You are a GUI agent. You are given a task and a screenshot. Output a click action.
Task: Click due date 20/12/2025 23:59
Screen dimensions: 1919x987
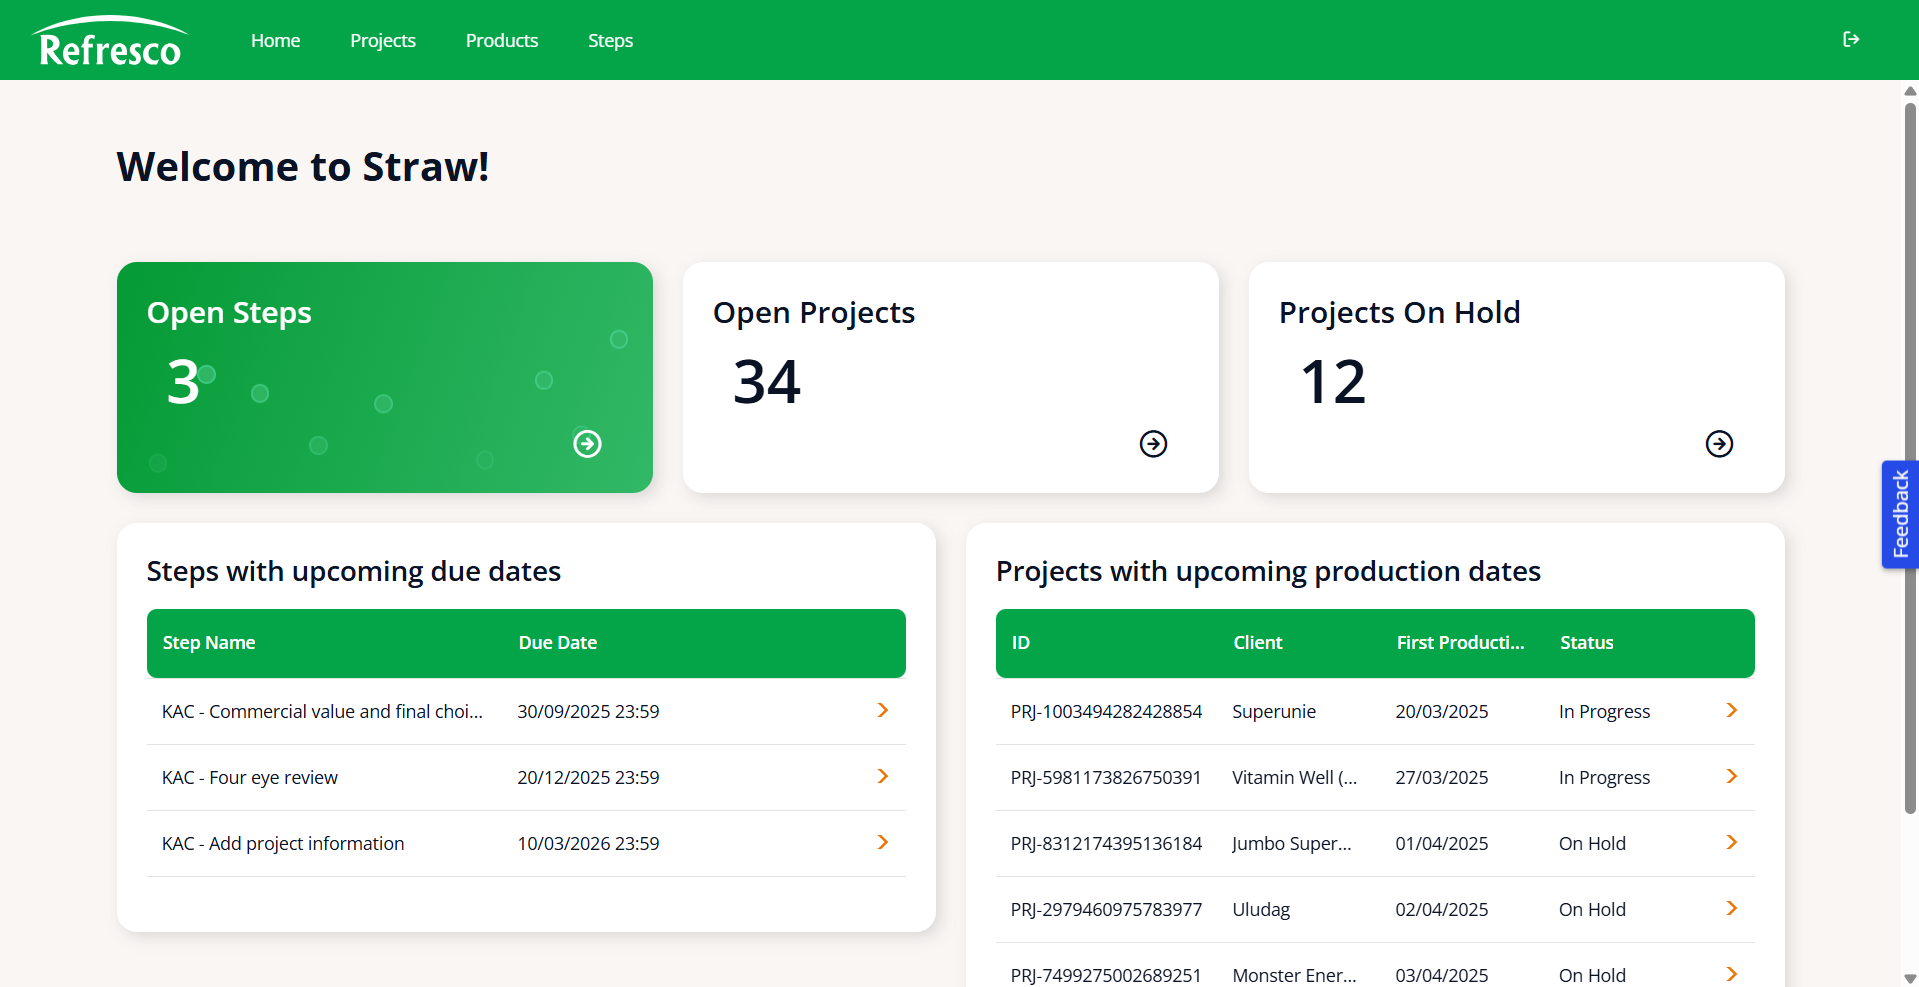[588, 777]
